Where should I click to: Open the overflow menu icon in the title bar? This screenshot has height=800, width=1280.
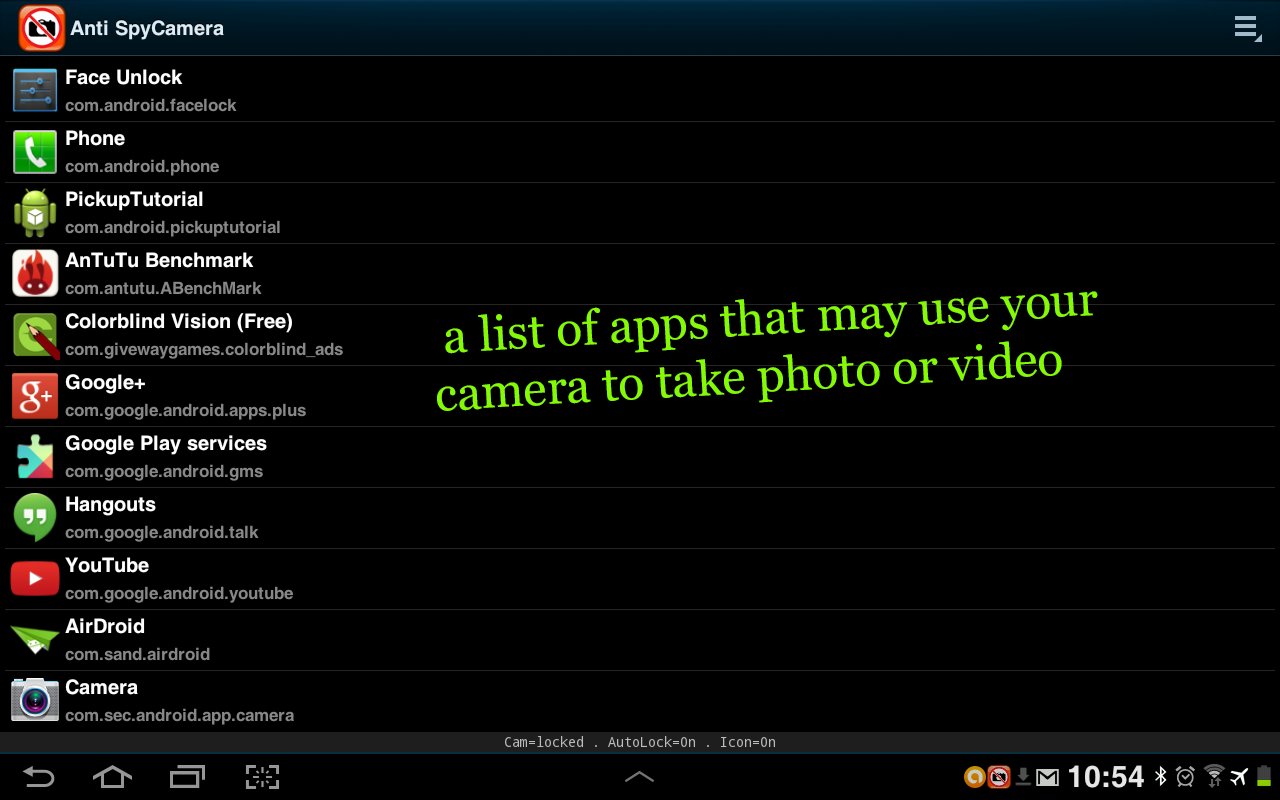pyautogui.click(x=1246, y=28)
